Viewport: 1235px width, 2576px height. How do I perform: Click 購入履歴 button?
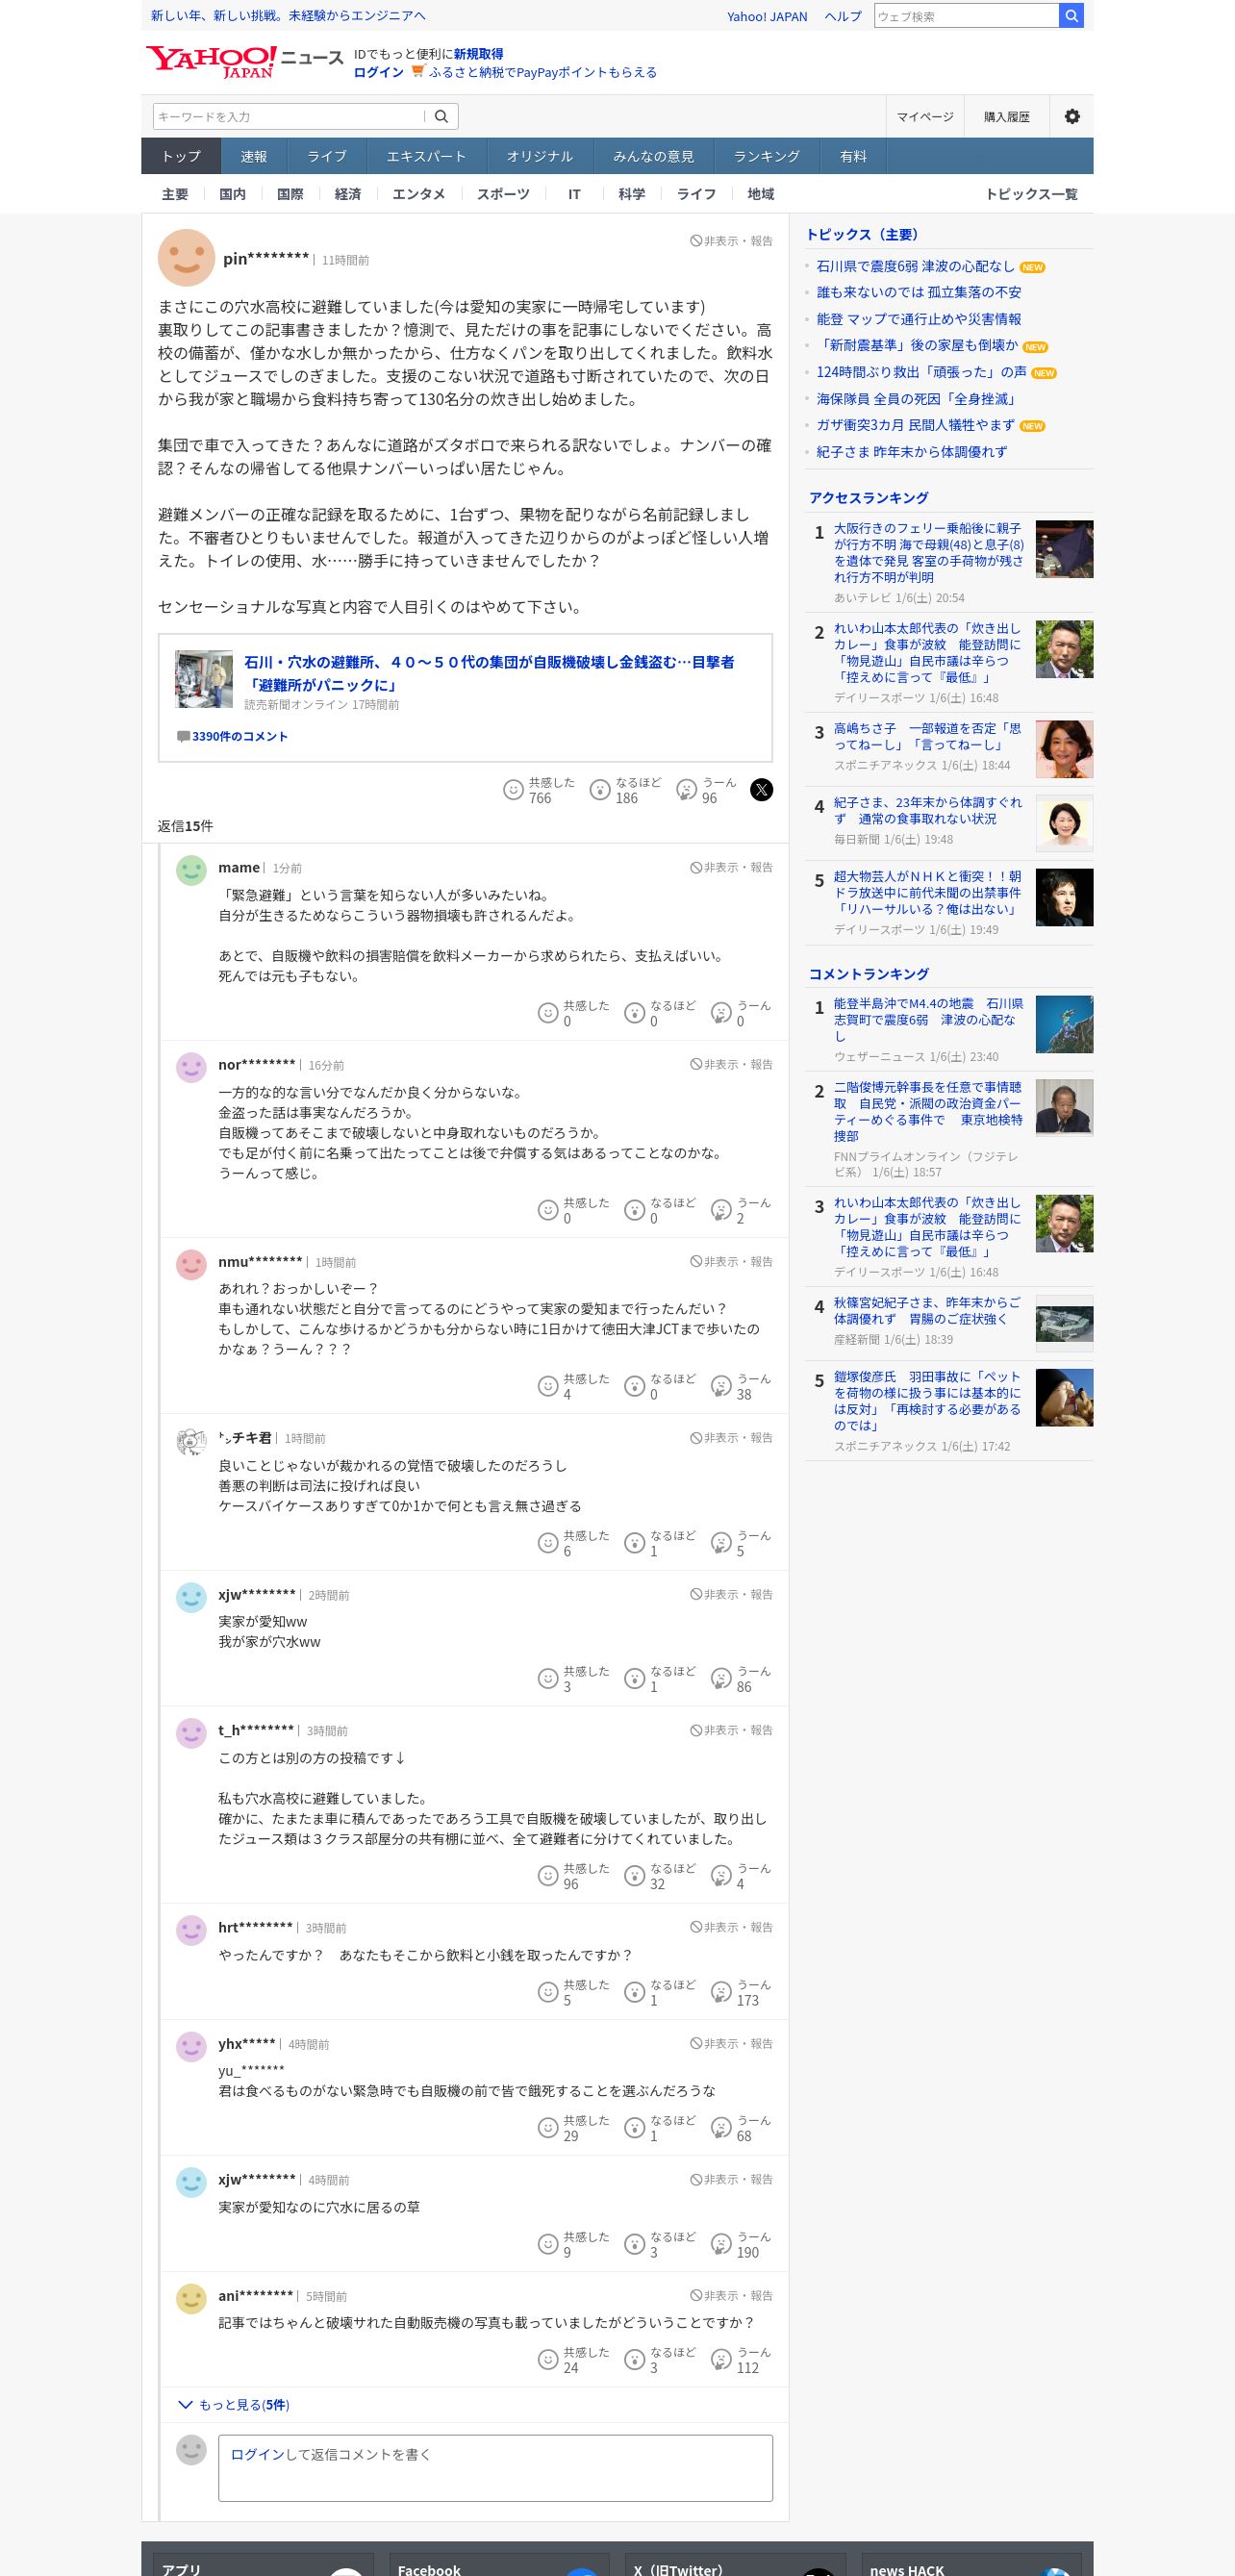pos(1006,117)
